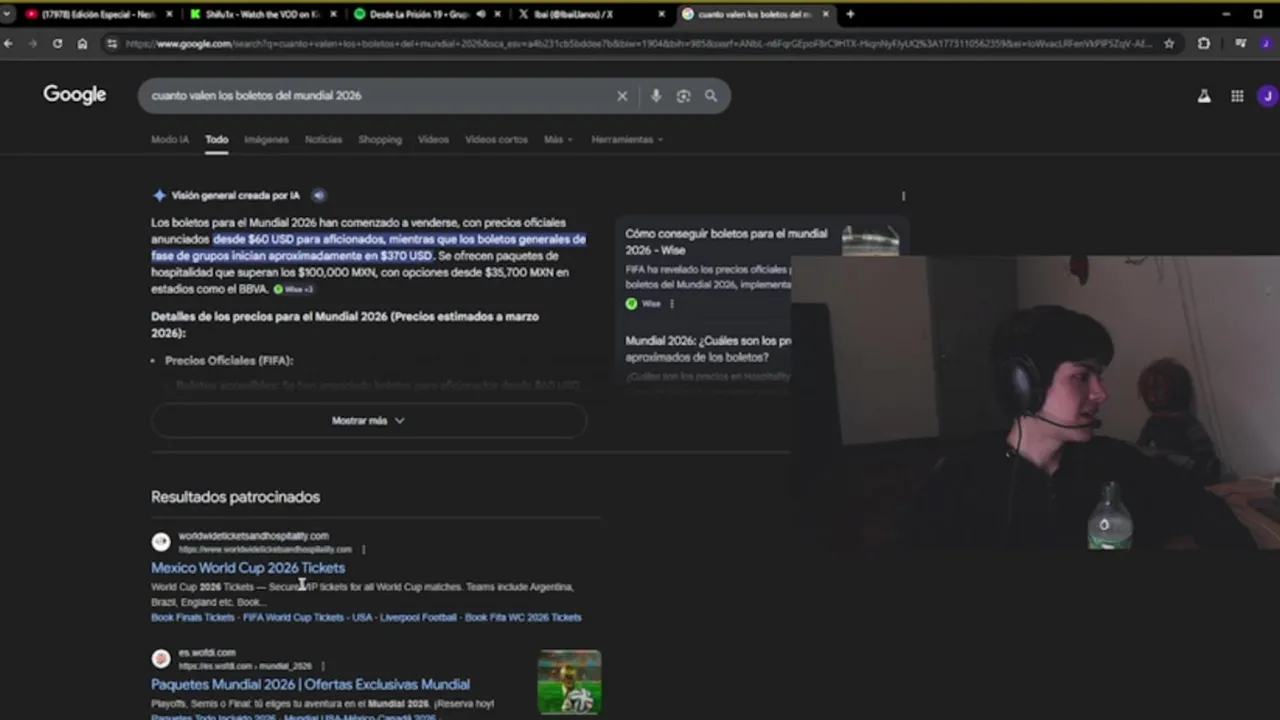The height and width of the screenshot is (720, 1280).
Task: Click the soccer image ad thumbnail
Action: (x=569, y=682)
